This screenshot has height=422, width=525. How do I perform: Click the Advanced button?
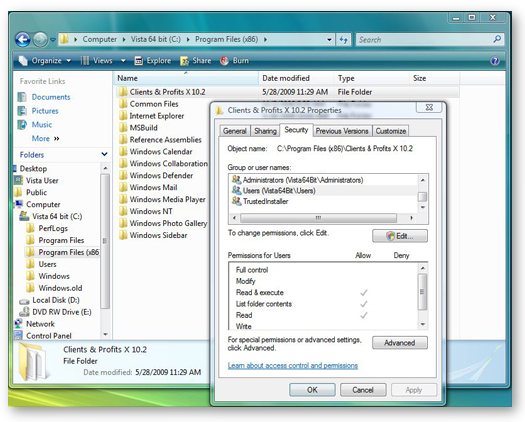click(400, 343)
